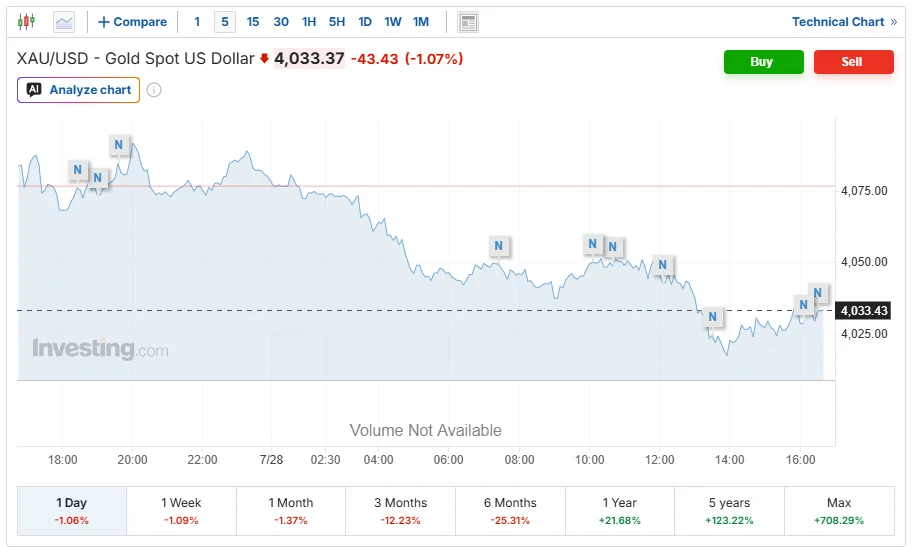
Task: Open the rightmost news marker near 16:00
Action: click(818, 292)
